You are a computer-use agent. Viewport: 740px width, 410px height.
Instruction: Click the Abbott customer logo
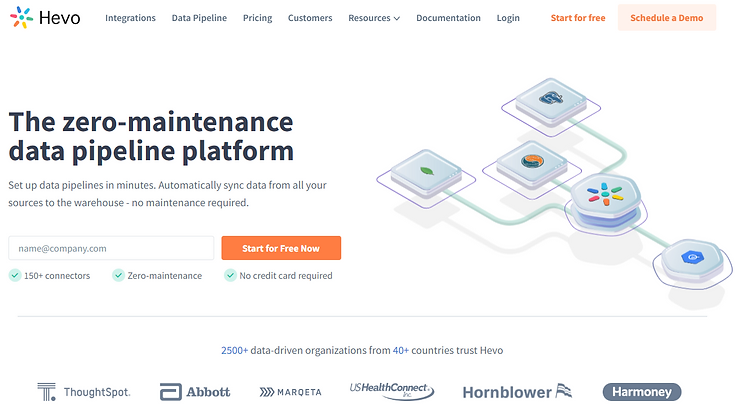coord(195,392)
